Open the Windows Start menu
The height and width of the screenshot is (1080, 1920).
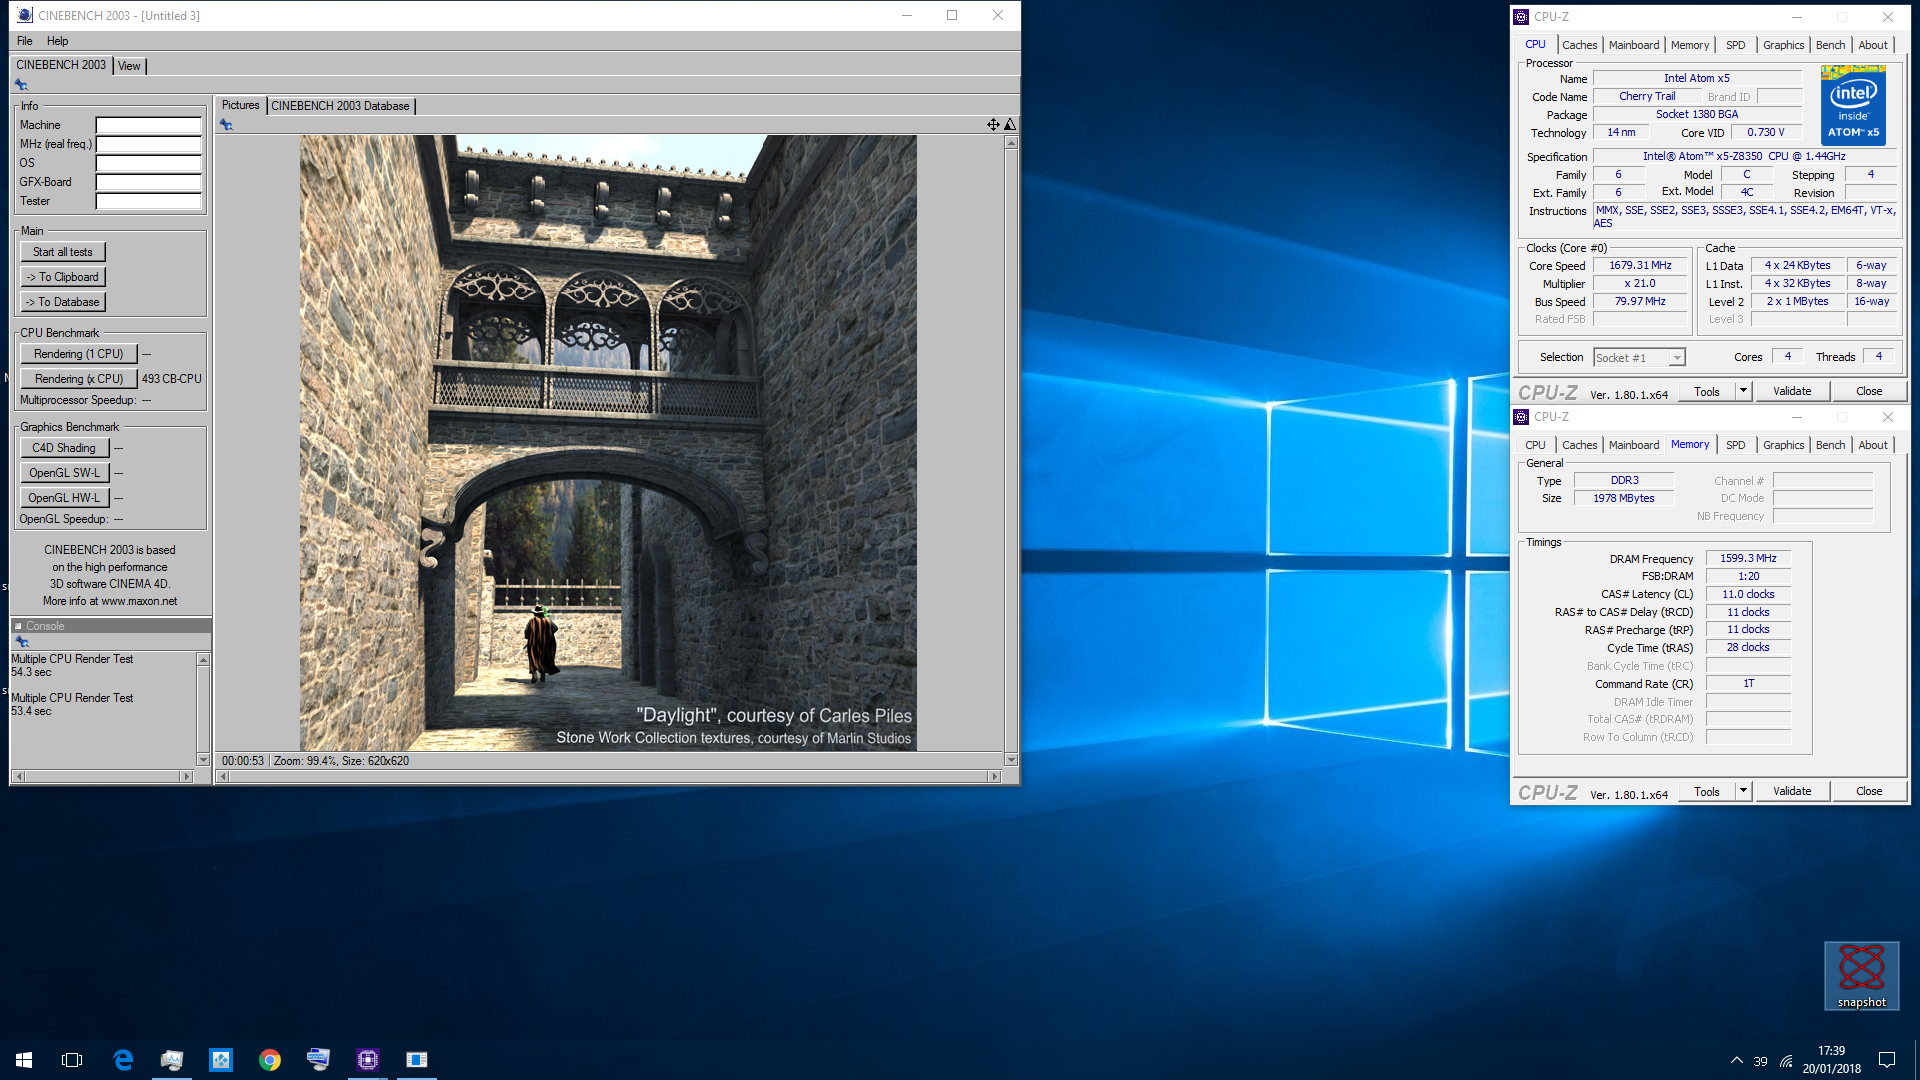(x=24, y=1059)
